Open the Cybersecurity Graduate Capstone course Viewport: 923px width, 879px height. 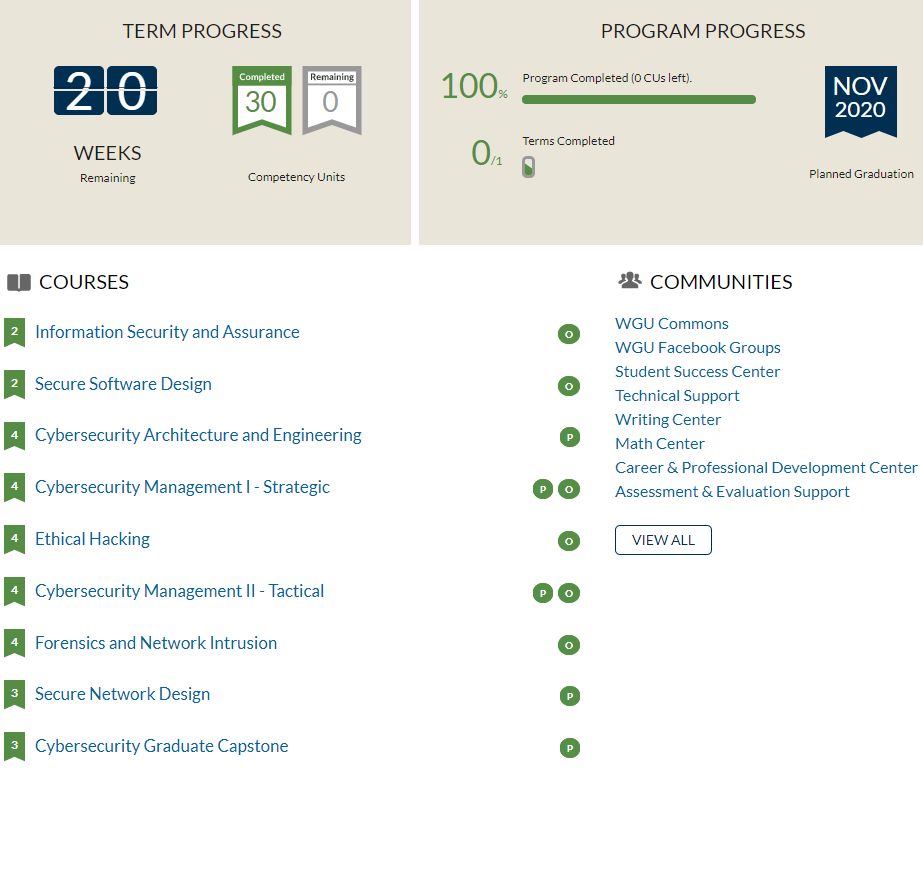[x=161, y=746]
